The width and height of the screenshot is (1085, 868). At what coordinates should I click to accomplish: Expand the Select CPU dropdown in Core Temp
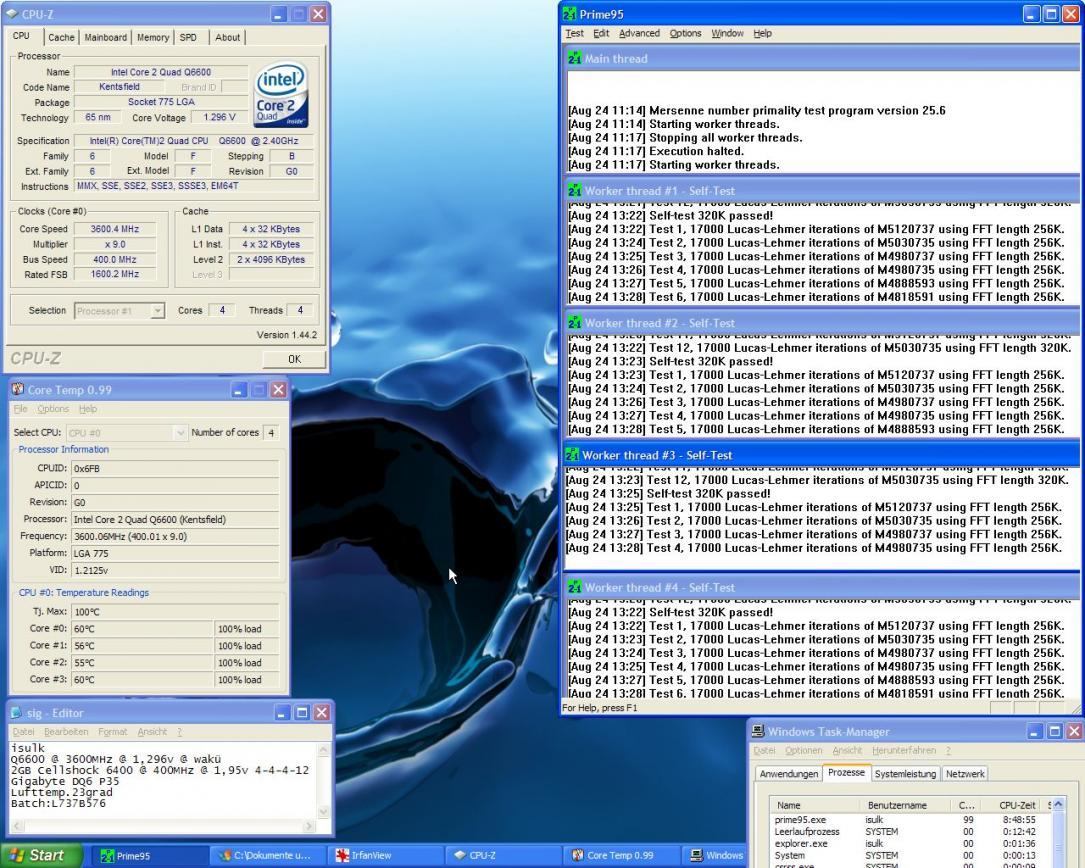tap(180, 433)
